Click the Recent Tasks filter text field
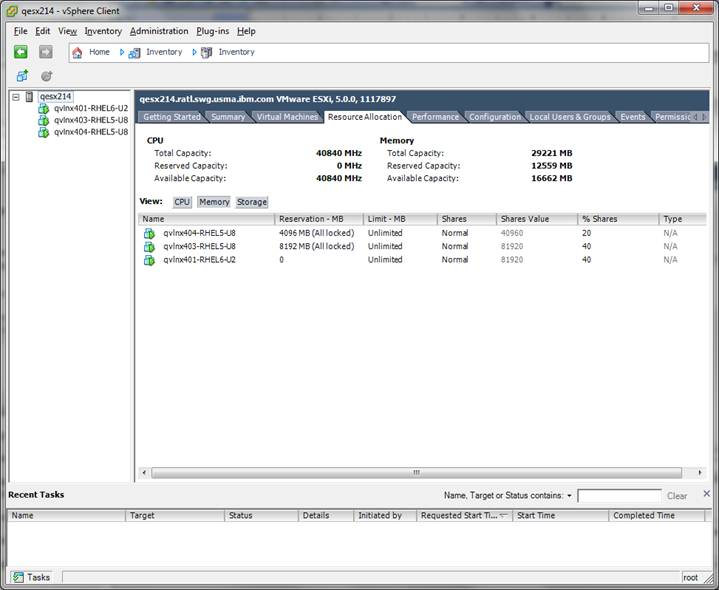 click(x=619, y=496)
